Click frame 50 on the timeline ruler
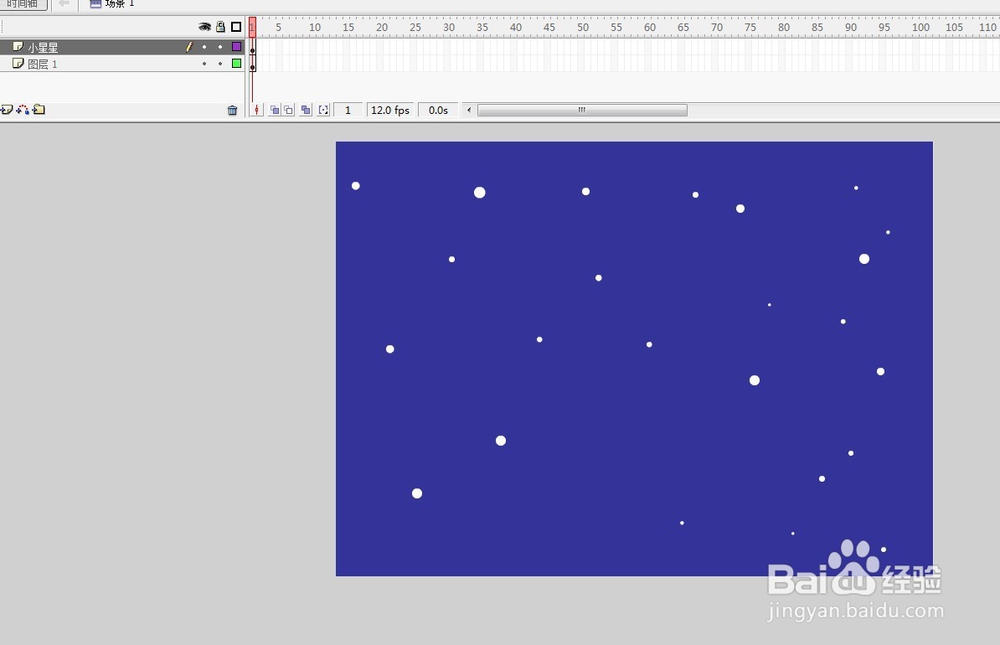Screen dimensions: 1000x645 583,27
